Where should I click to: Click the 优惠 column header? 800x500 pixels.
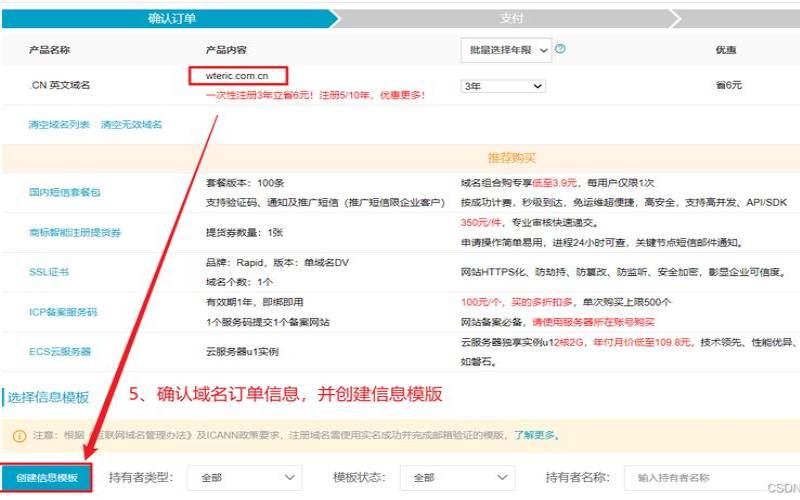coord(726,50)
